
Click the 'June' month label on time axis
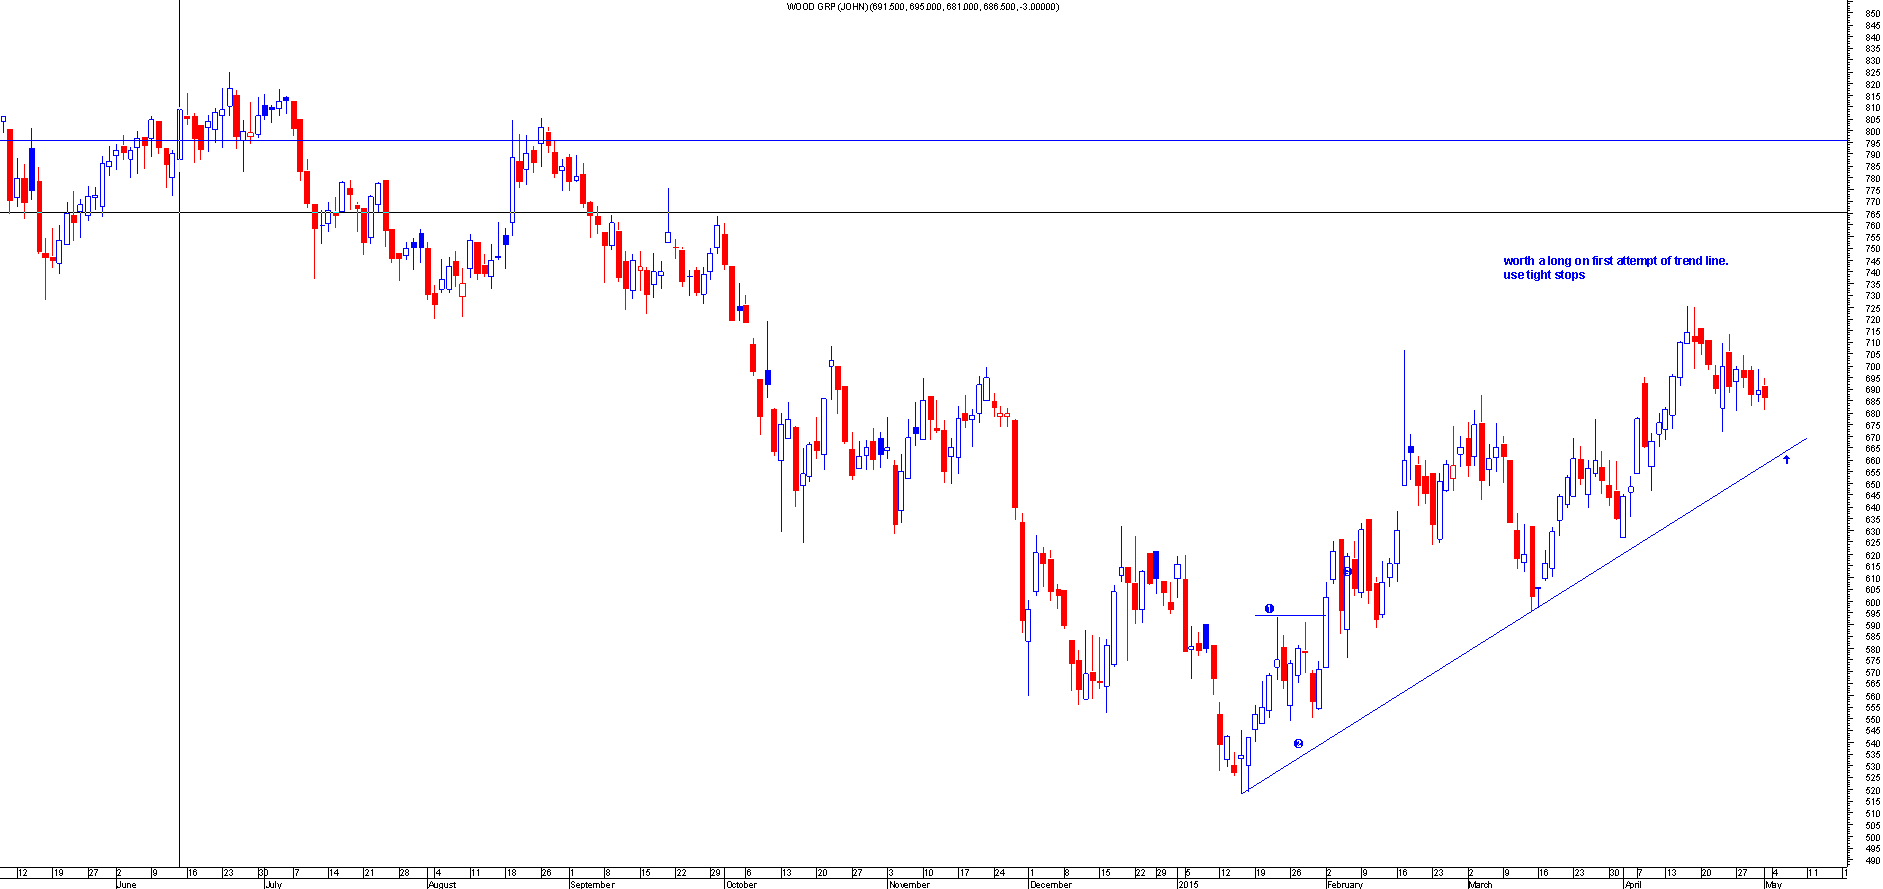126,884
